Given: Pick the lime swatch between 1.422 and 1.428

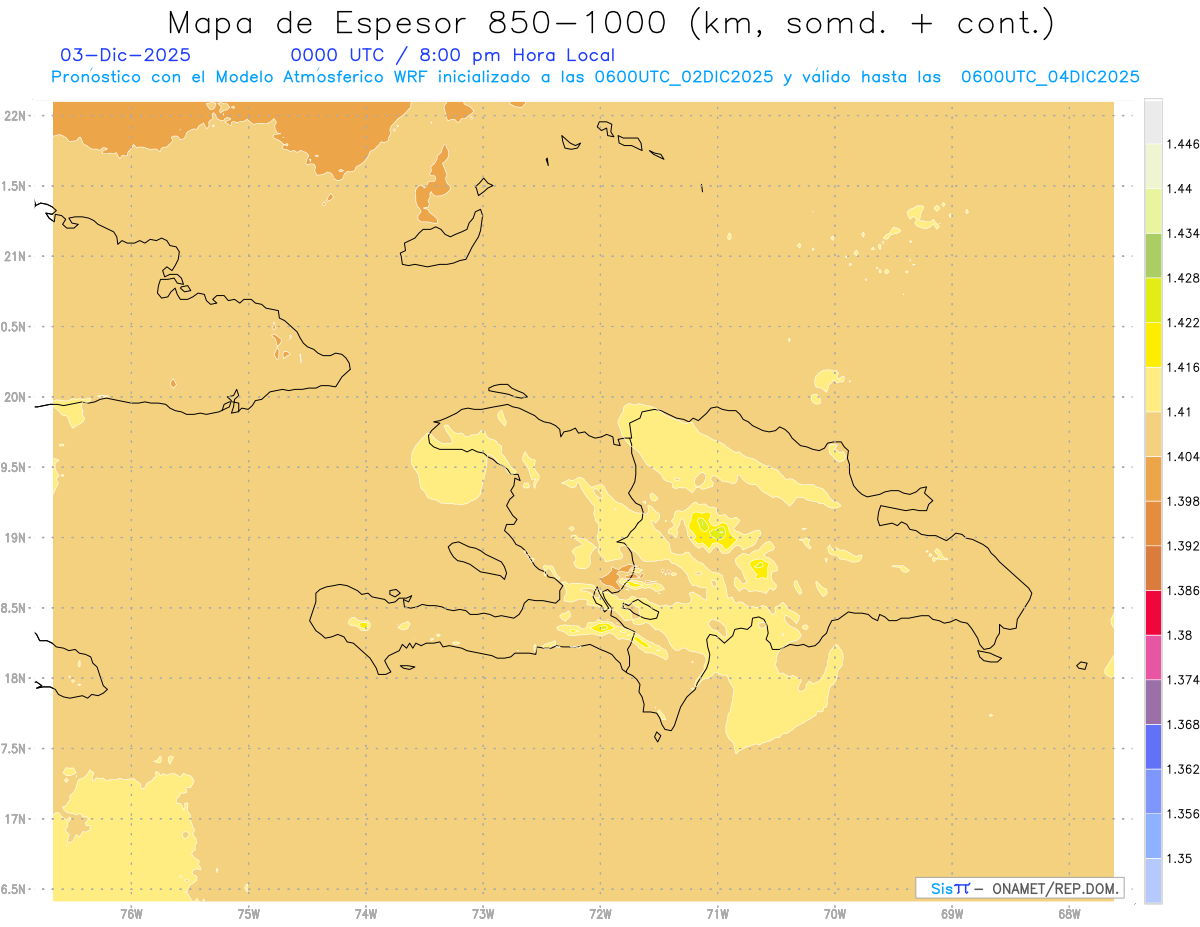Looking at the screenshot, I should tap(1153, 300).
